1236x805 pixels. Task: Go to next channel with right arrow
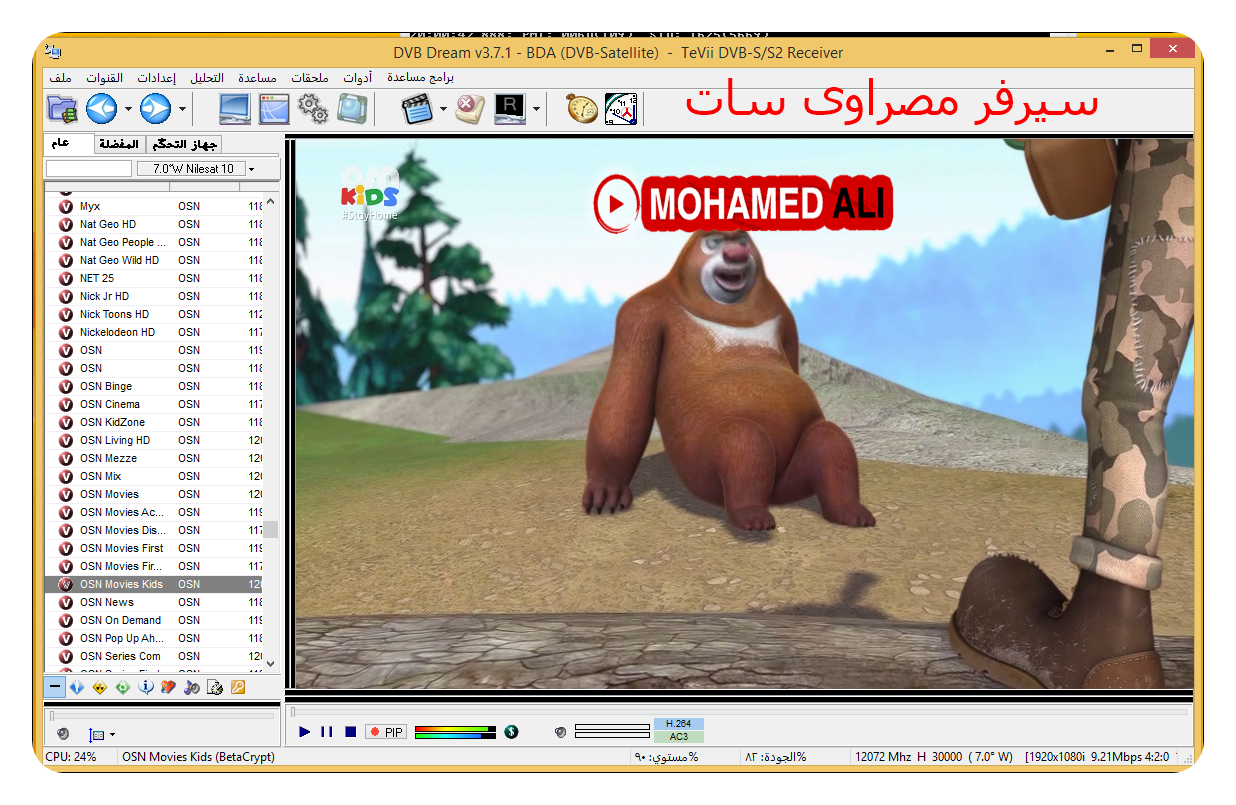156,108
